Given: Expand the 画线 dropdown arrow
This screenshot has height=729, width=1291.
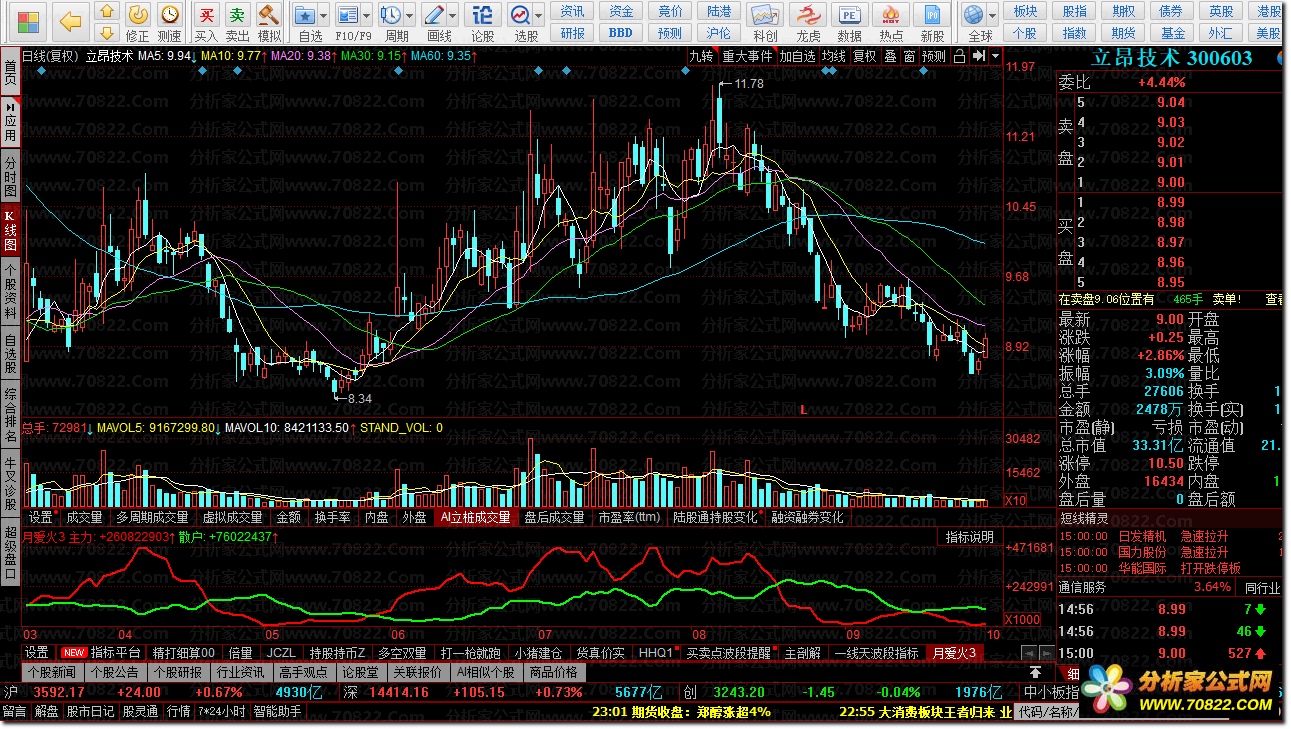Looking at the screenshot, I should tap(454, 14).
